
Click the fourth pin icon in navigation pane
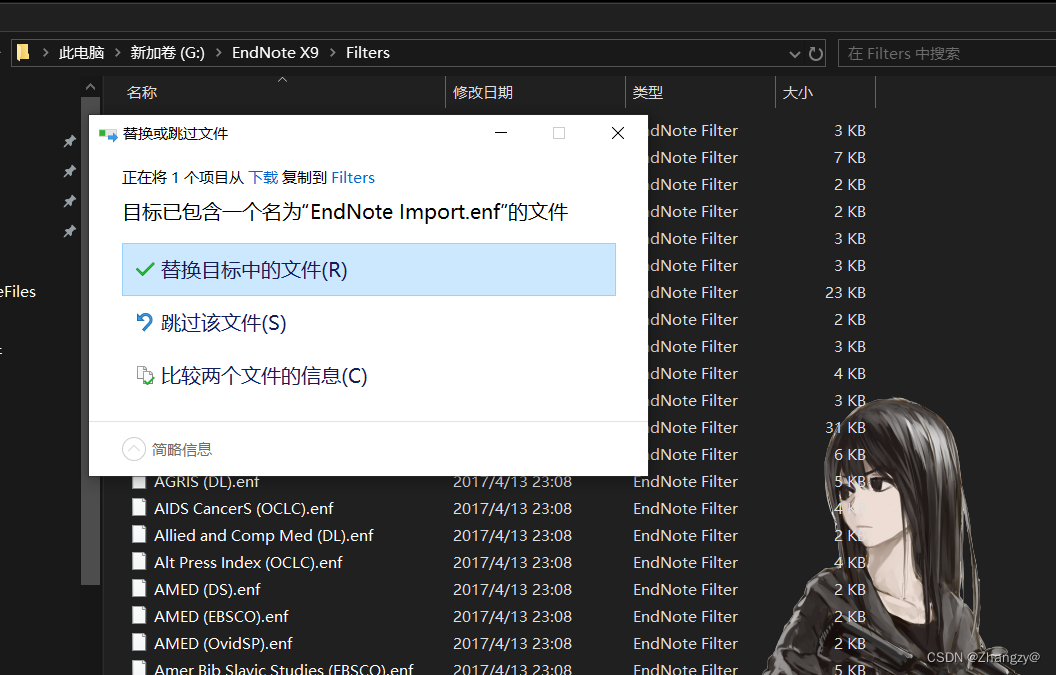click(x=69, y=232)
